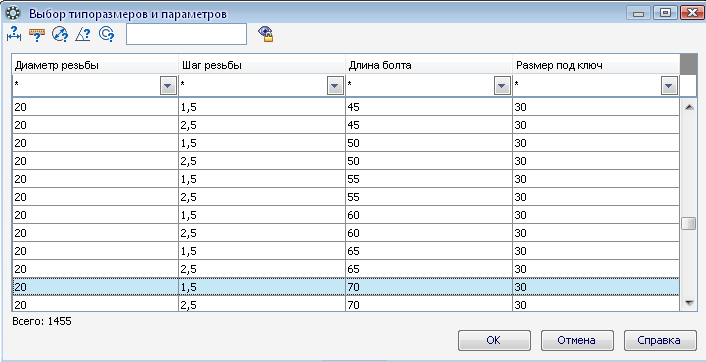This screenshot has height=362, width=706.
Task: Open the Диаметр резьбы filter dropdown
Action: [168, 86]
